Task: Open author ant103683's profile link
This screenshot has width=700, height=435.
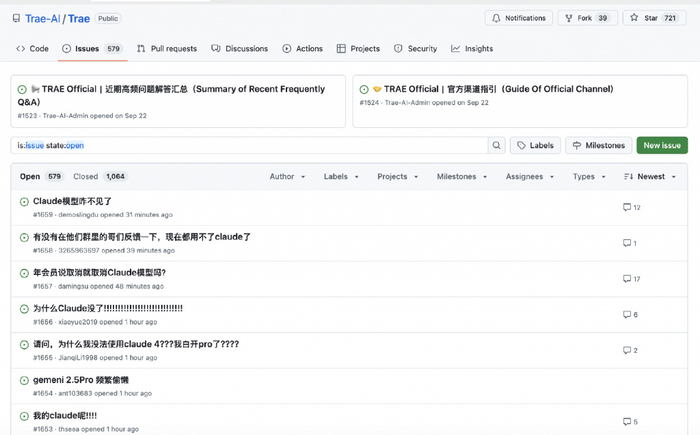Action: coord(75,393)
